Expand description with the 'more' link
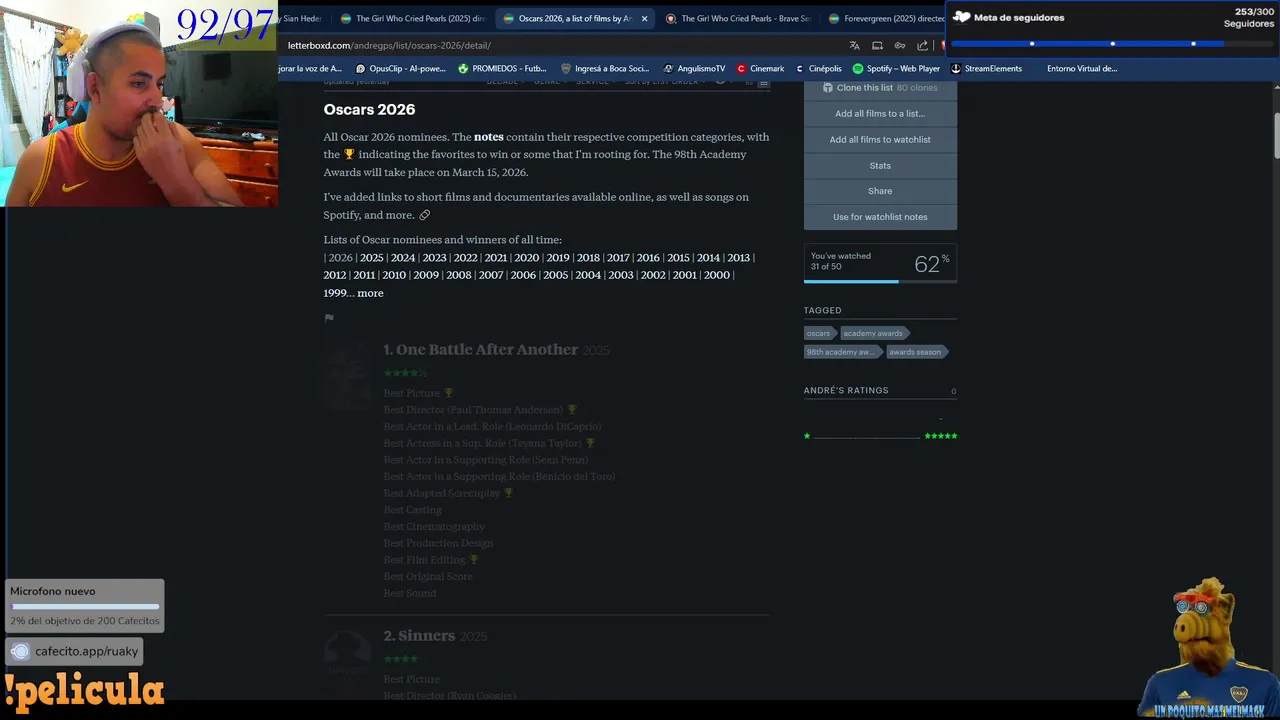This screenshot has height=720, width=1280. pos(370,293)
